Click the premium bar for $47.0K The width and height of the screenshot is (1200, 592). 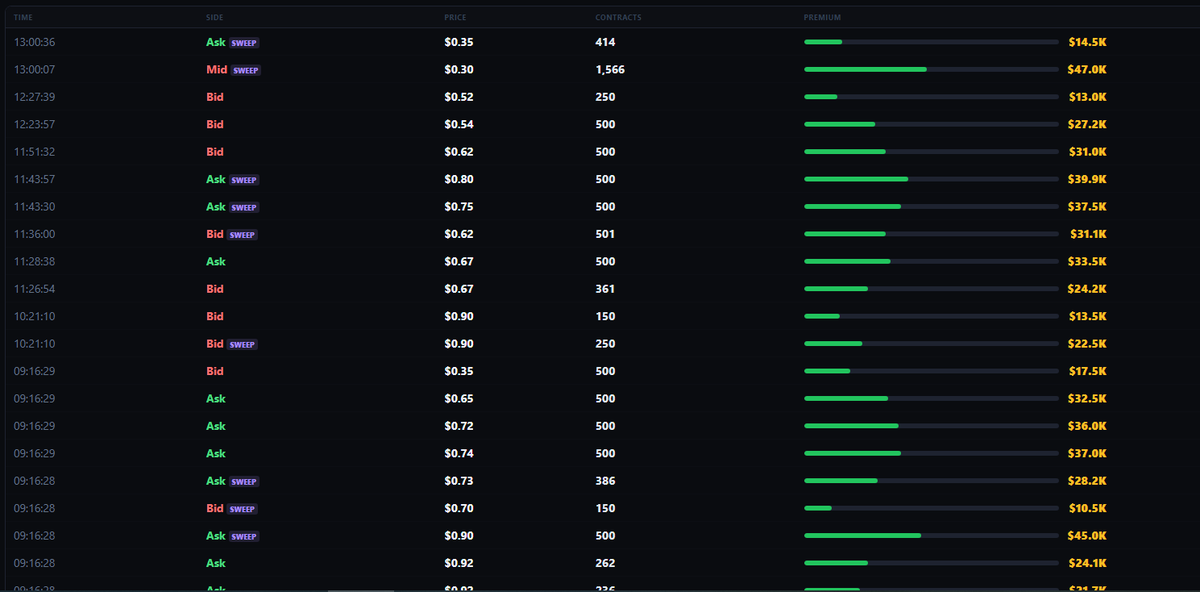[x=931, y=70]
